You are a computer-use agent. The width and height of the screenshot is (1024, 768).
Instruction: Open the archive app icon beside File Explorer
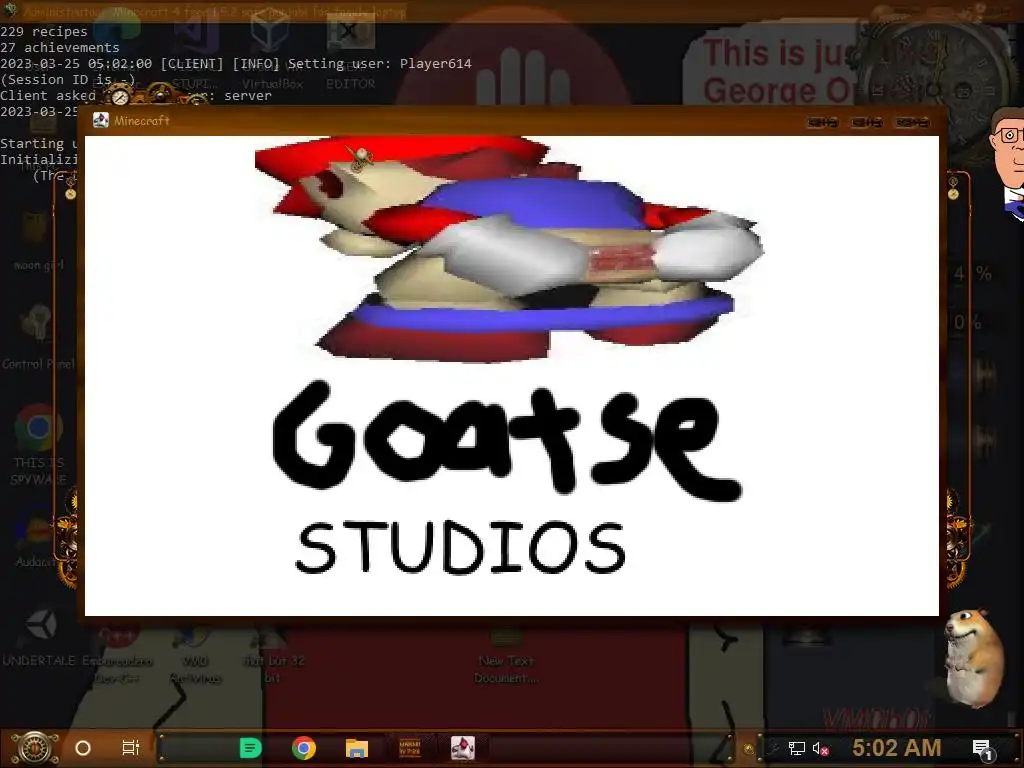click(x=409, y=748)
